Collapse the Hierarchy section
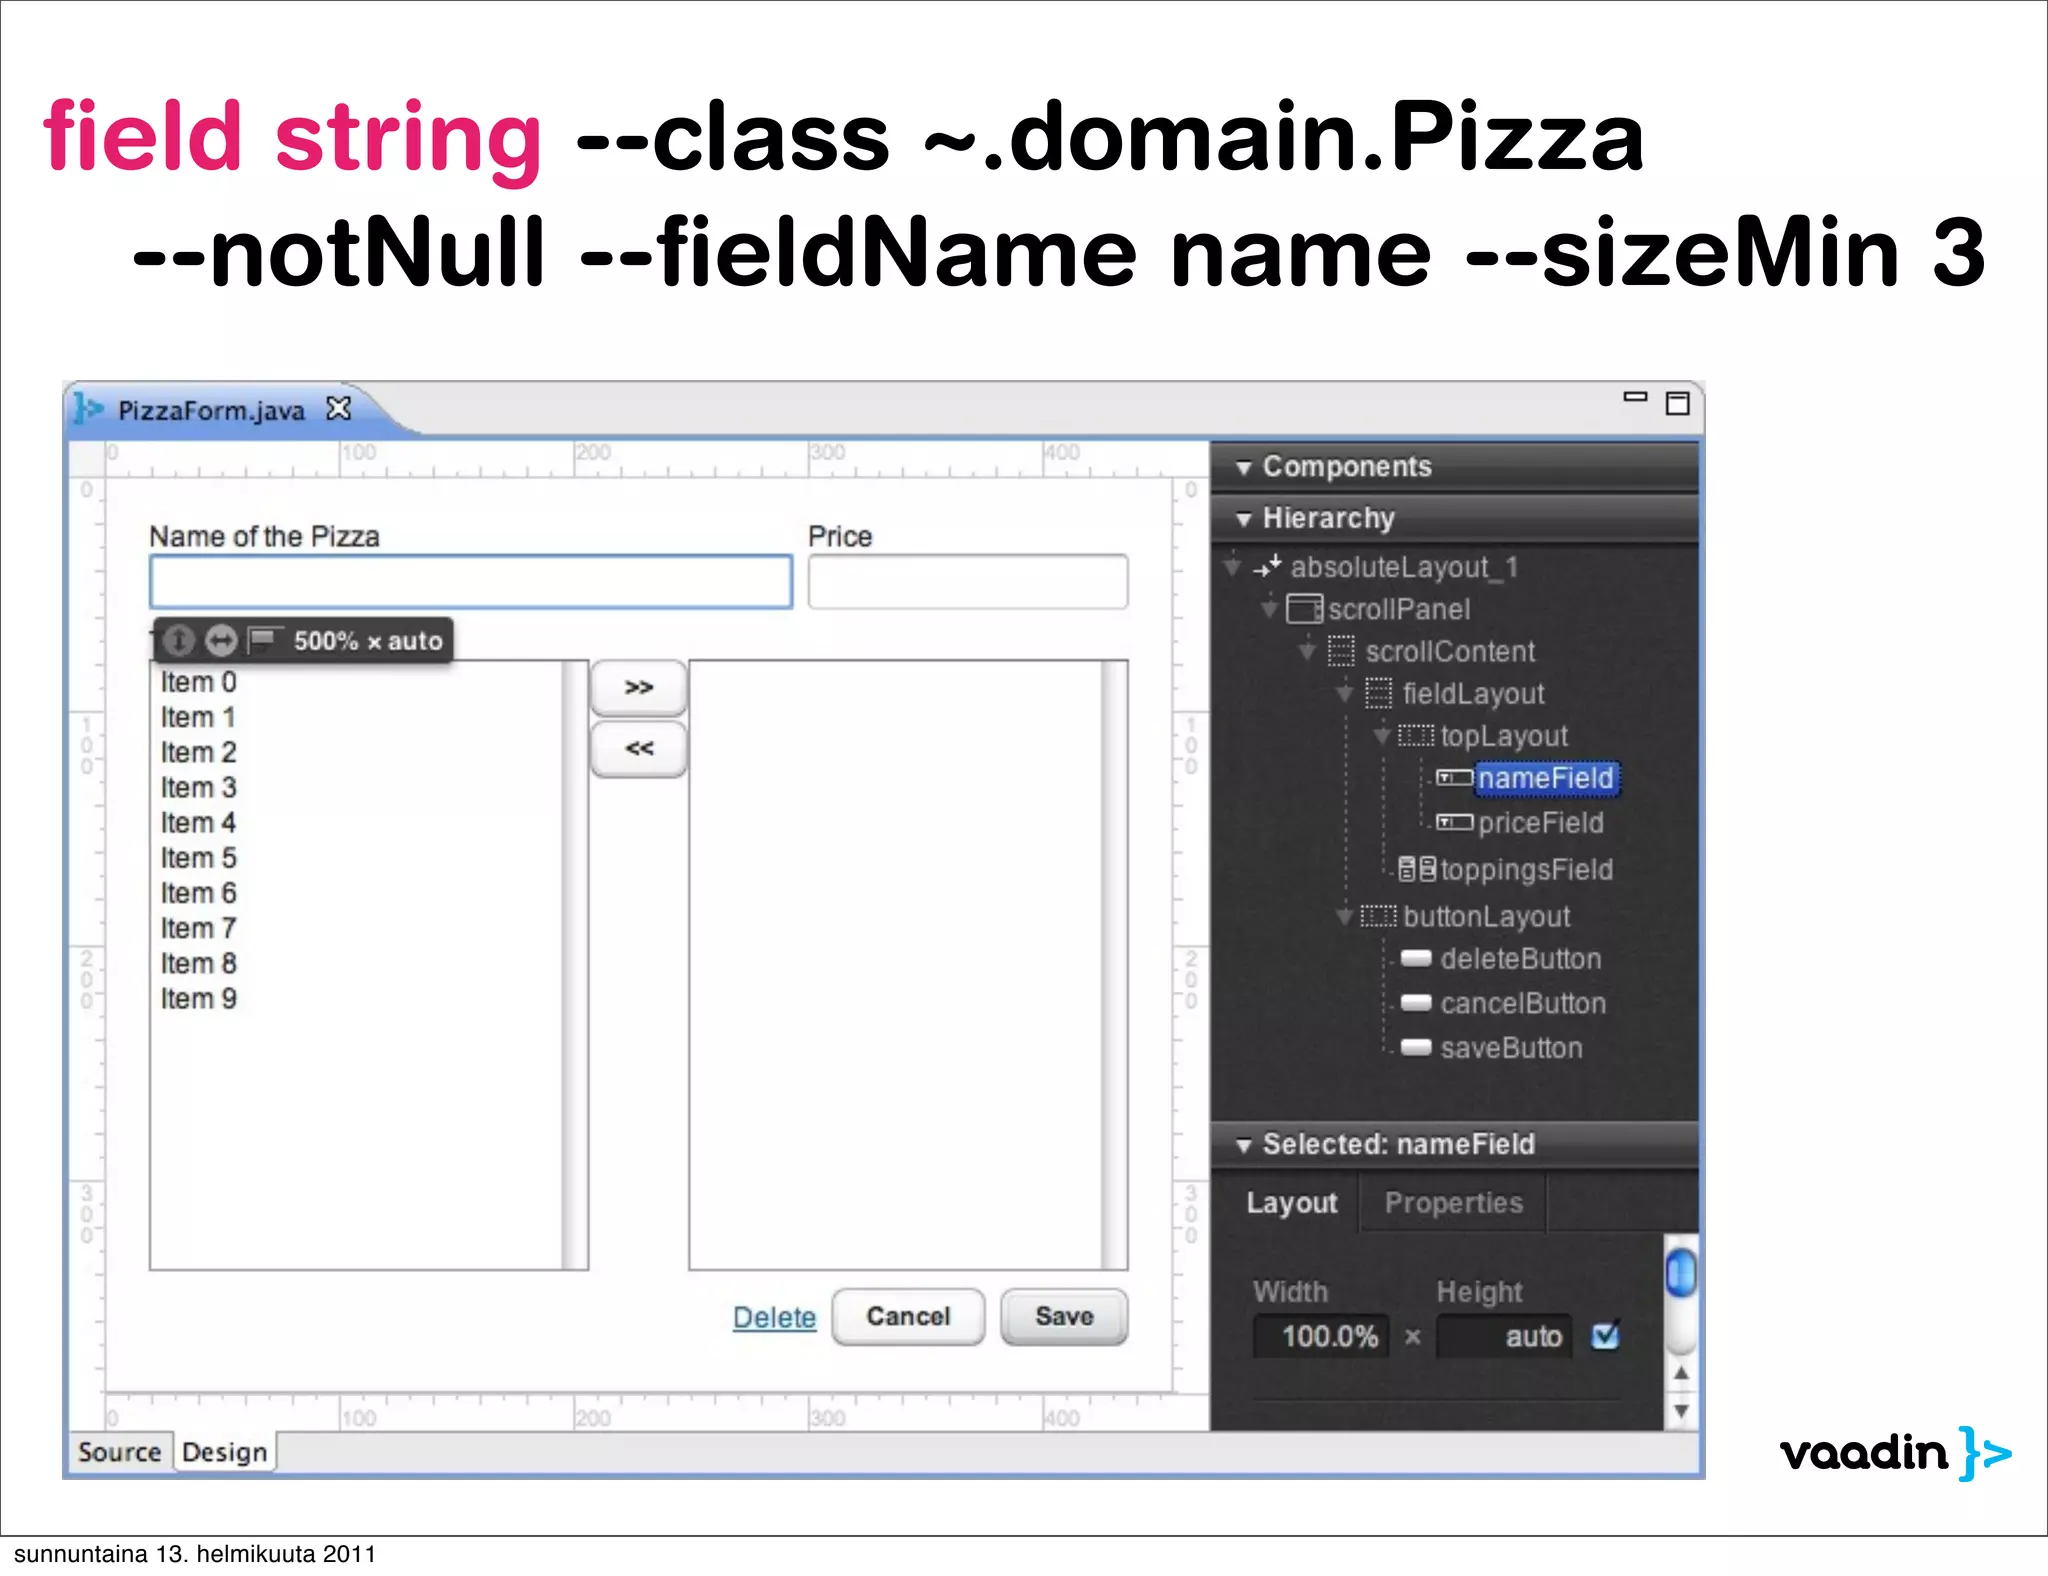Image resolution: width=2048 pixels, height=1576 pixels. click(1243, 519)
